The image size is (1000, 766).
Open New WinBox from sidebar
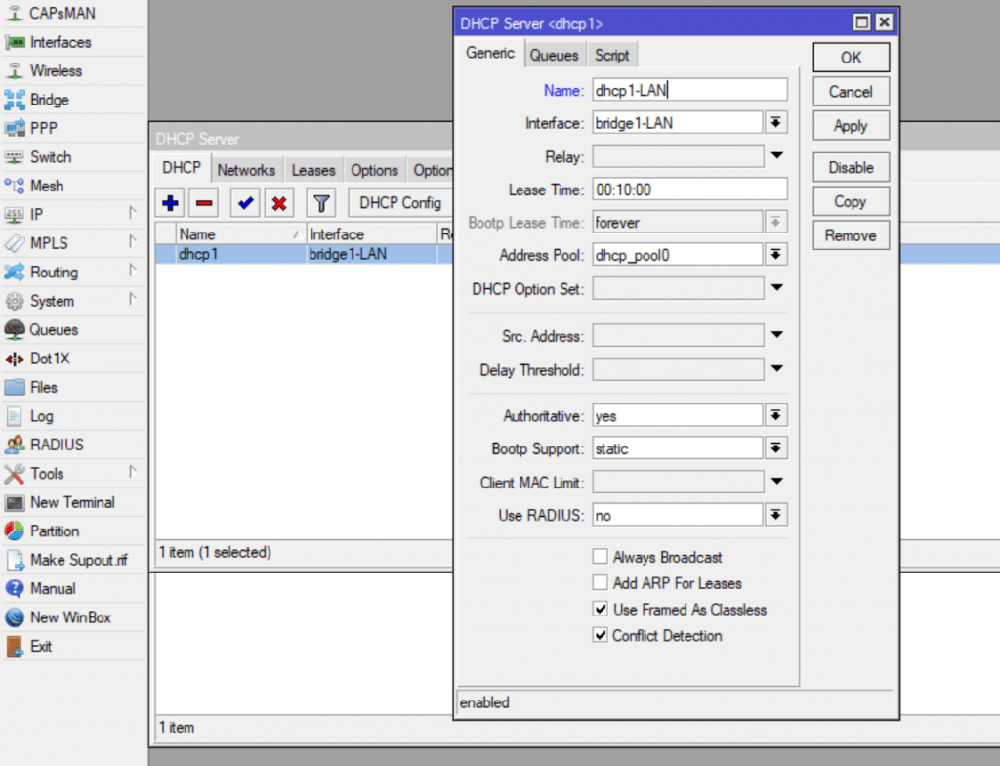click(70, 617)
